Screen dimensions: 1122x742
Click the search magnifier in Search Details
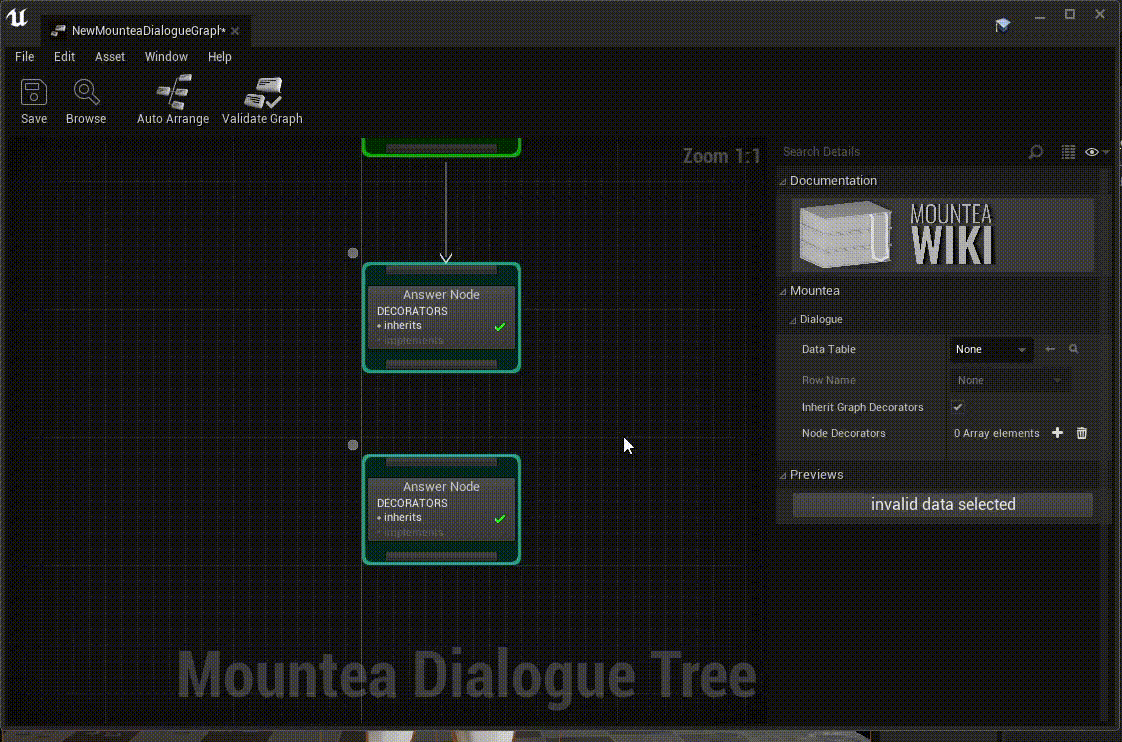coord(1035,152)
